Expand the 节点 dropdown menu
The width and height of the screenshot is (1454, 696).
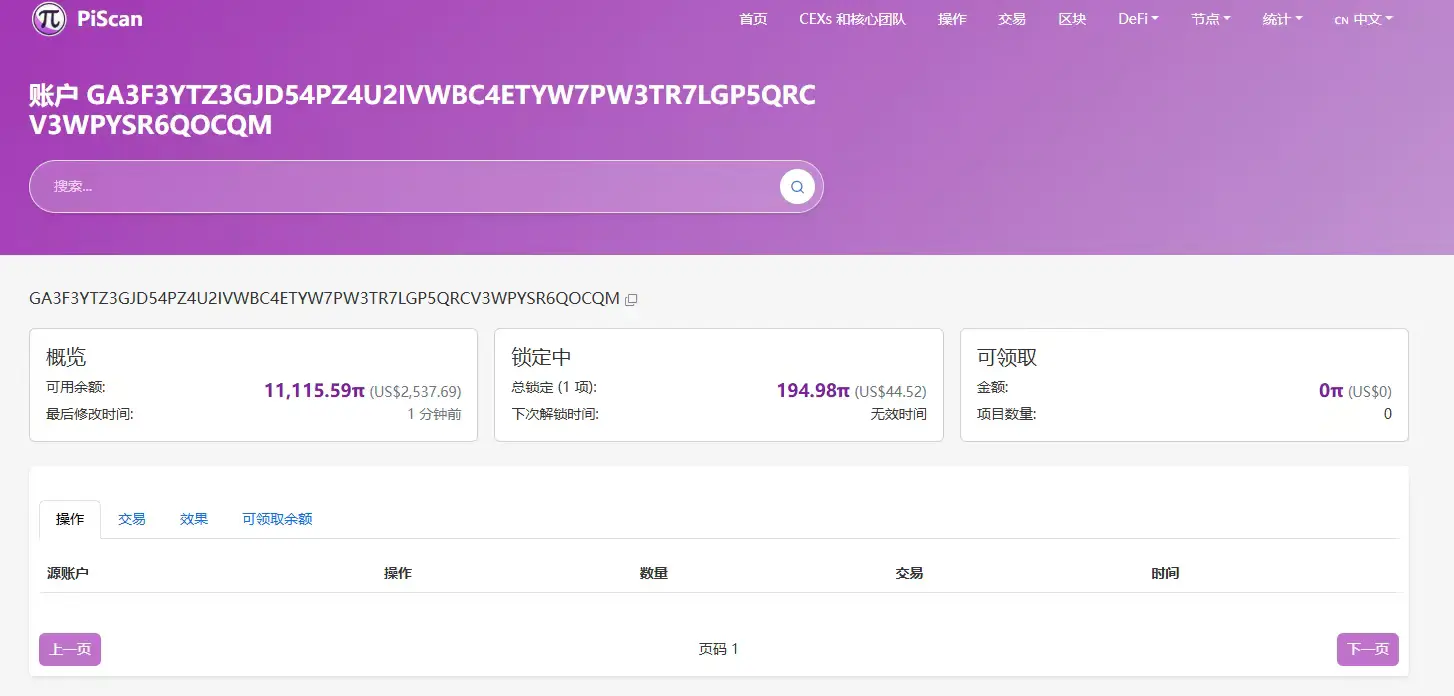point(1210,19)
